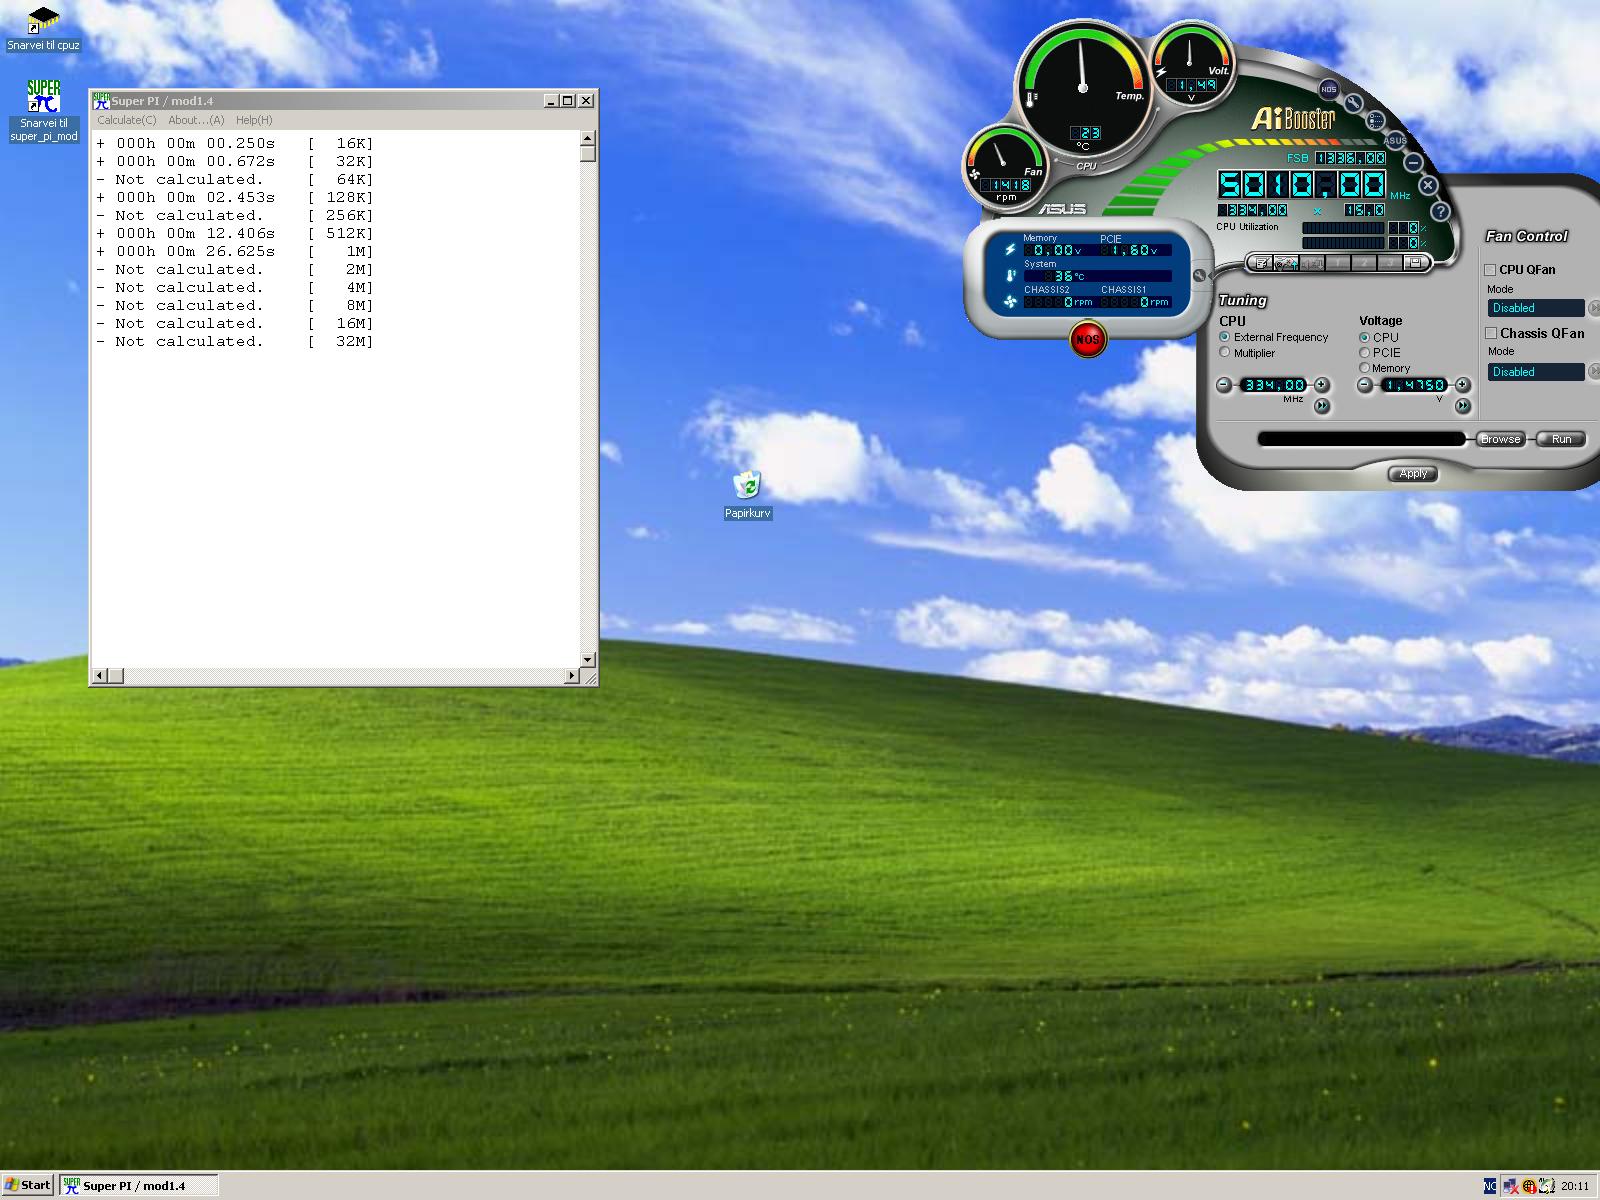Image resolution: width=1600 pixels, height=1200 pixels.
Task: Increase voltage with plus button
Action: [1462, 385]
